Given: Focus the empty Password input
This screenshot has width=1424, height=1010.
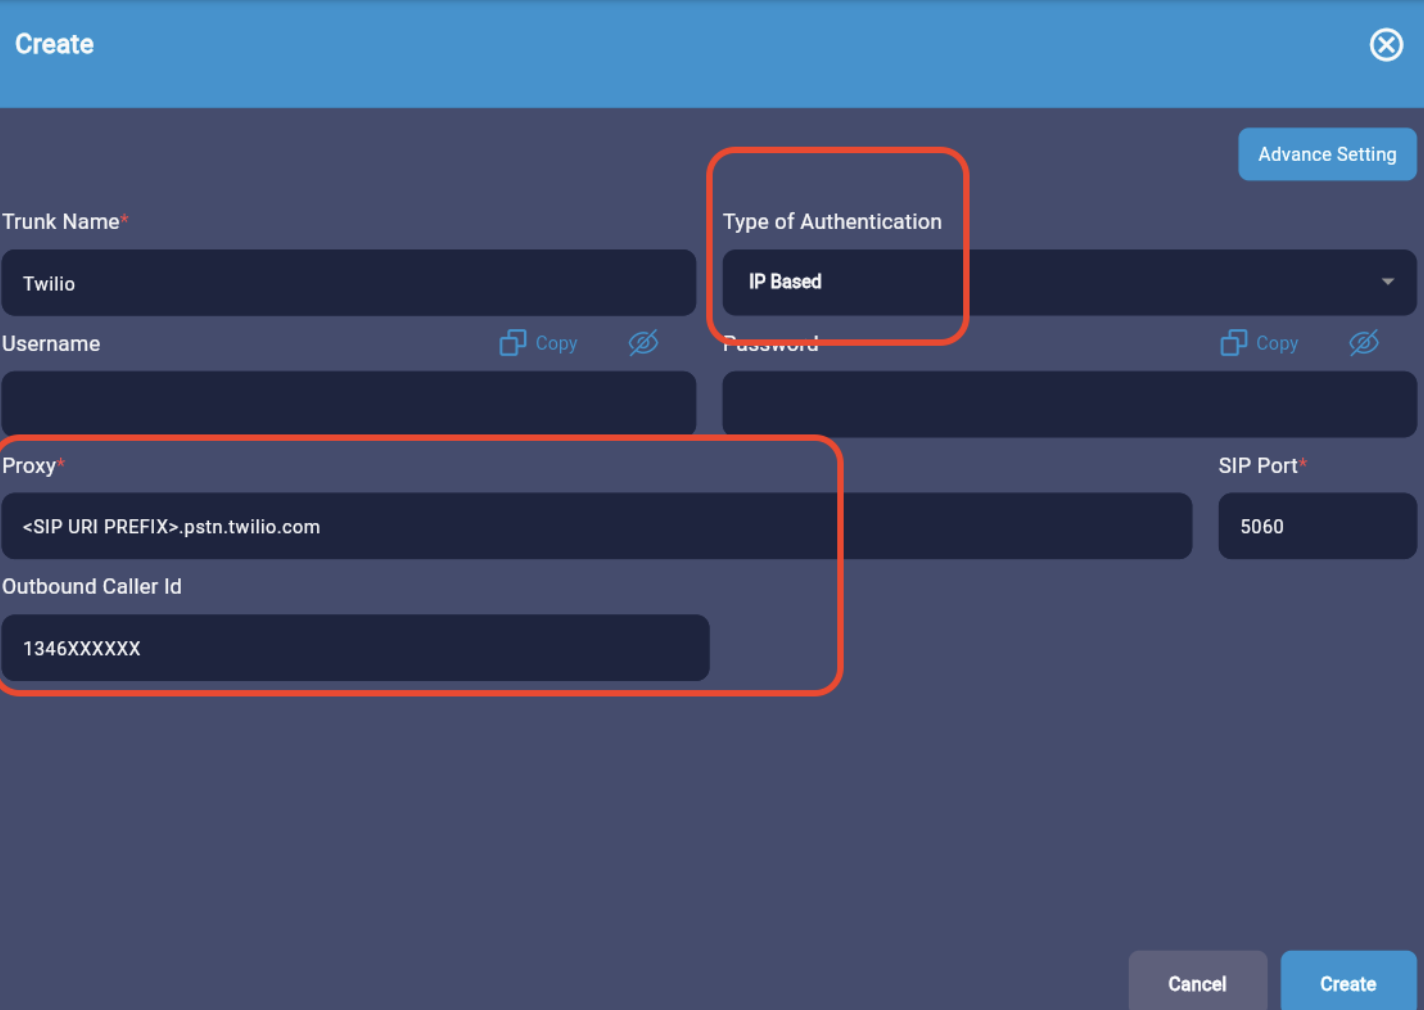Looking at the screenshot, I should point(1066,404).
